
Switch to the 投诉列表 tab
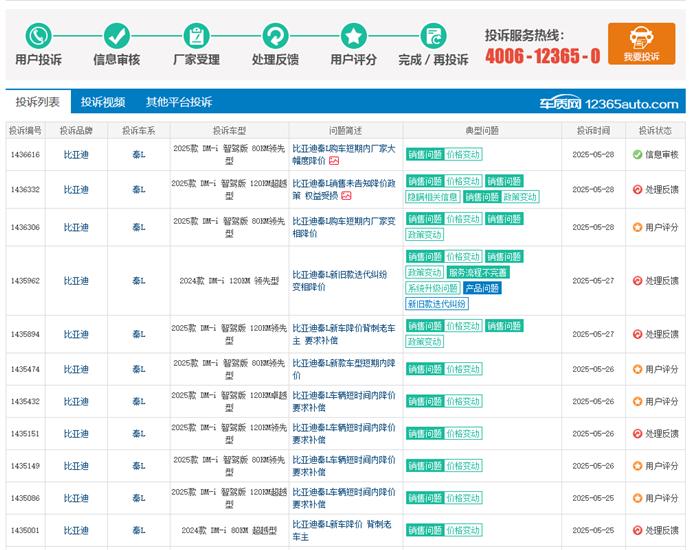(38, 102)
